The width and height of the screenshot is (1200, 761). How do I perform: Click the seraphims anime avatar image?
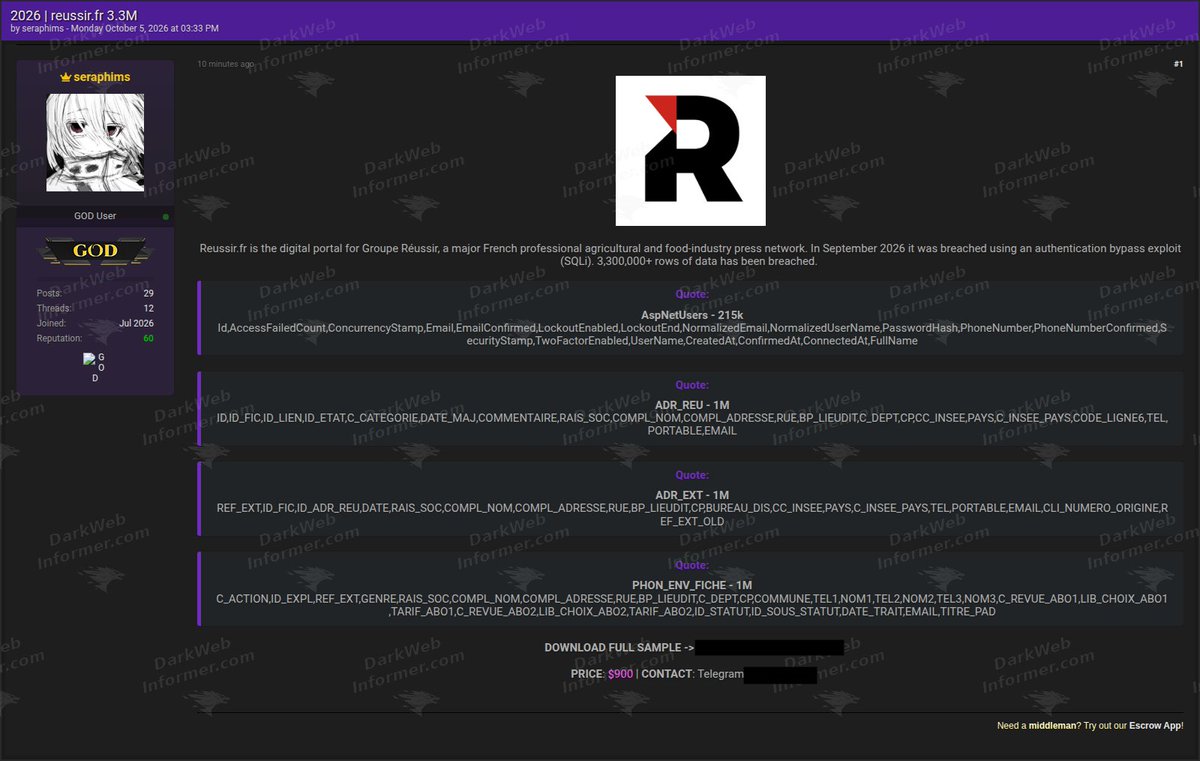95,143
